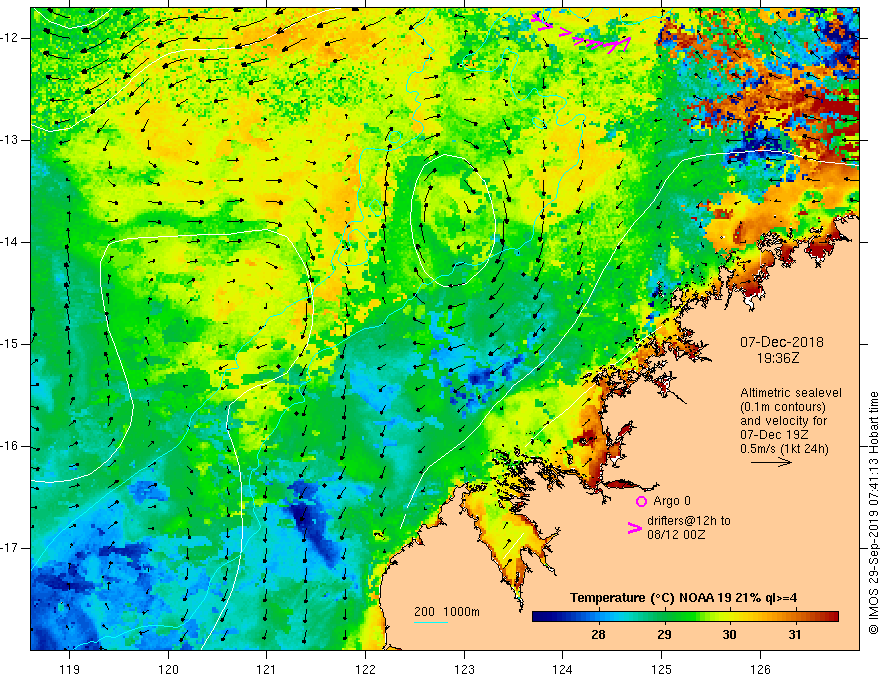
Task: Click the '200 1000m' depth legend label
Action: 447,612
